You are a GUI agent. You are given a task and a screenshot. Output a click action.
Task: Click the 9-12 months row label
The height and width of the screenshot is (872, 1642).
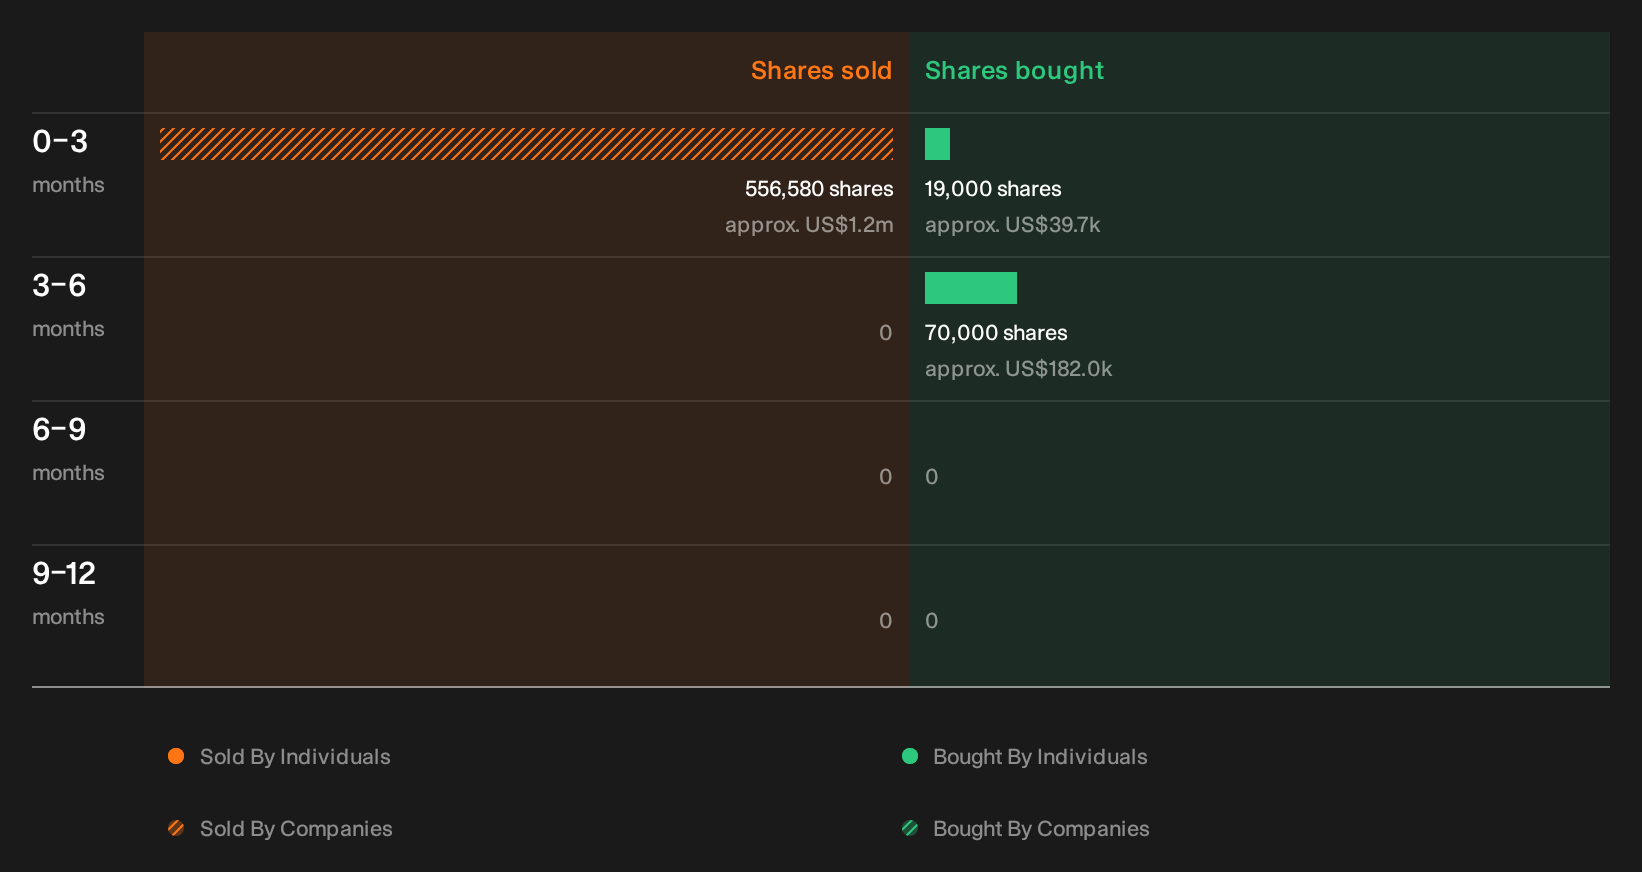click(68, 593)
